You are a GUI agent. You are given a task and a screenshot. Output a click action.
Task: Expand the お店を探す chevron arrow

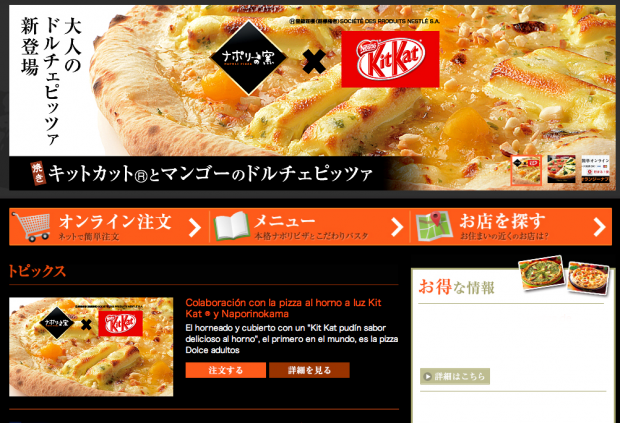pos(599,227)
